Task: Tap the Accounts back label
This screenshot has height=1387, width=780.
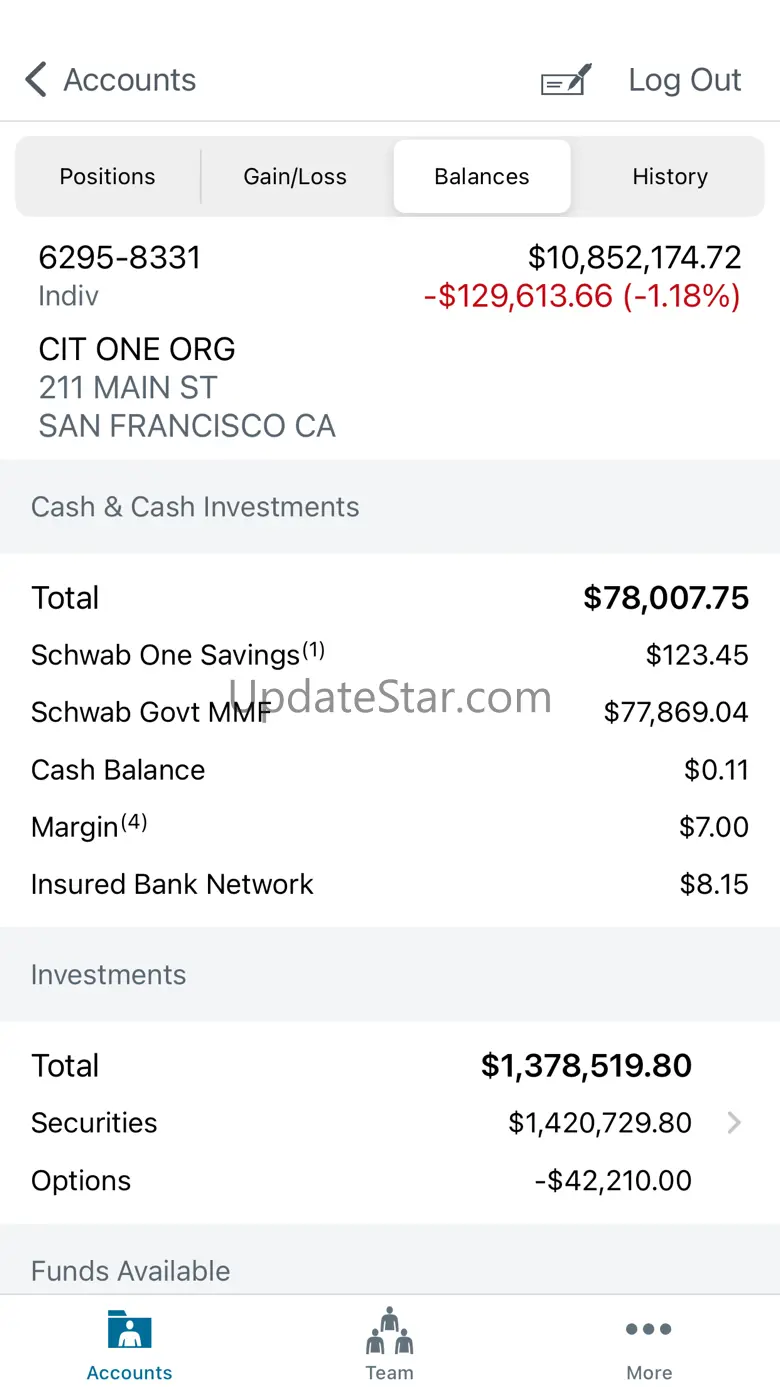Action: pyautogui.click(x=130, y=80)
